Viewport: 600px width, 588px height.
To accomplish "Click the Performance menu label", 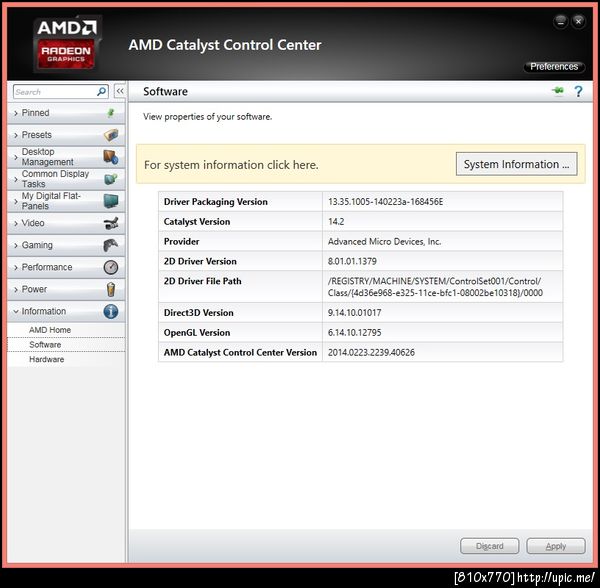I will pyautogui.click(x=47, y=267).
